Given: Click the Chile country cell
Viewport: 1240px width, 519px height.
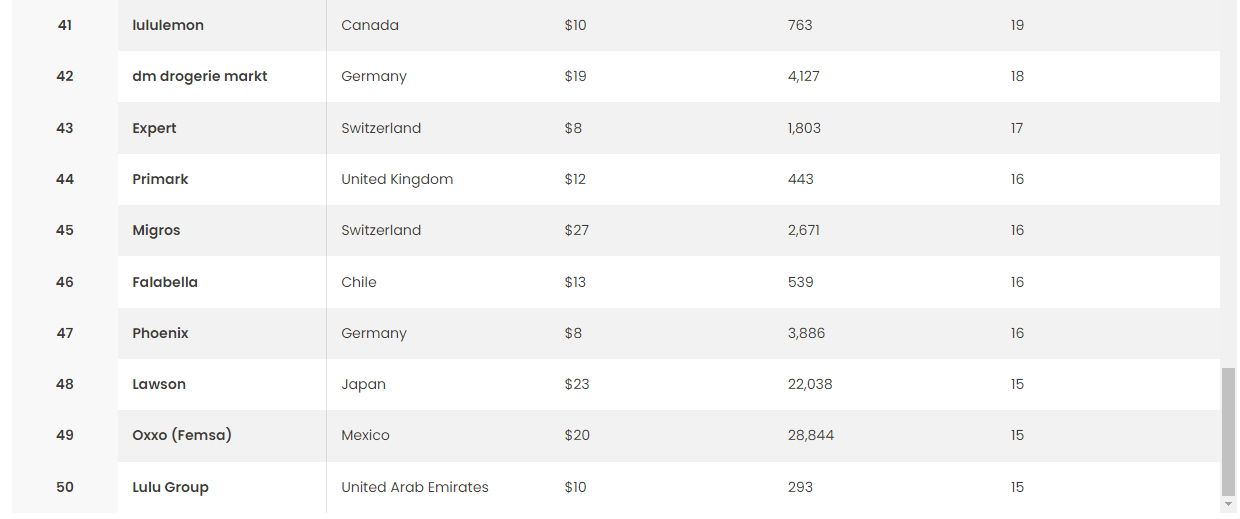Looking at the screenshot, I should 359,282.
